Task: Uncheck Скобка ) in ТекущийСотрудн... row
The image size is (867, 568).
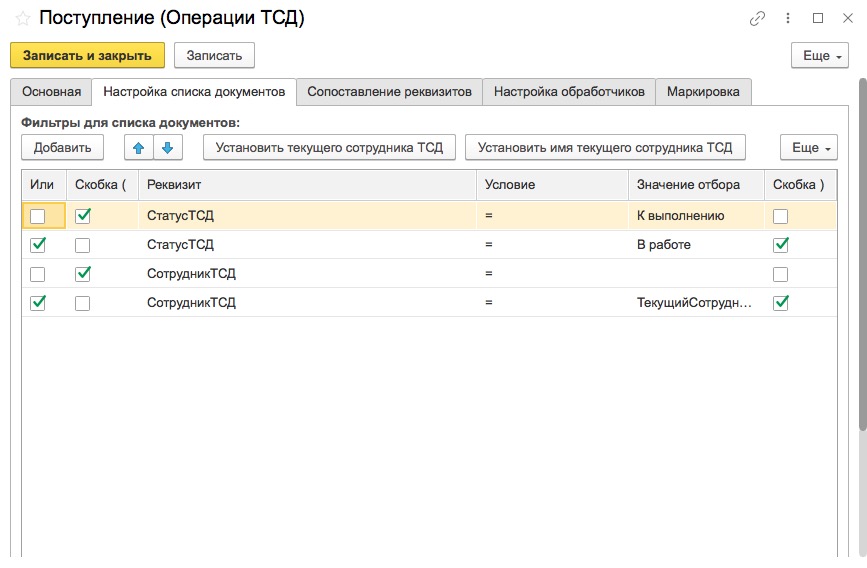Action: pos(780,303)
